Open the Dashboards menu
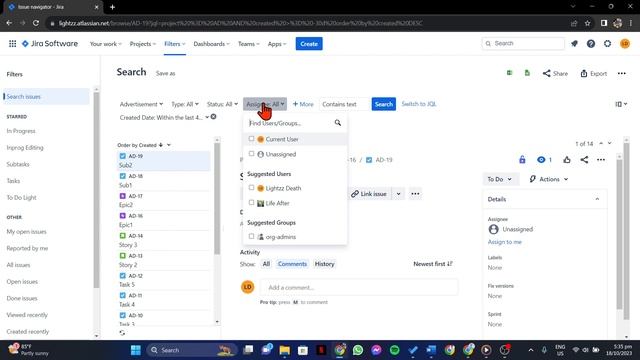This screenshot has width=640, height=360. (x=211, y=44)
